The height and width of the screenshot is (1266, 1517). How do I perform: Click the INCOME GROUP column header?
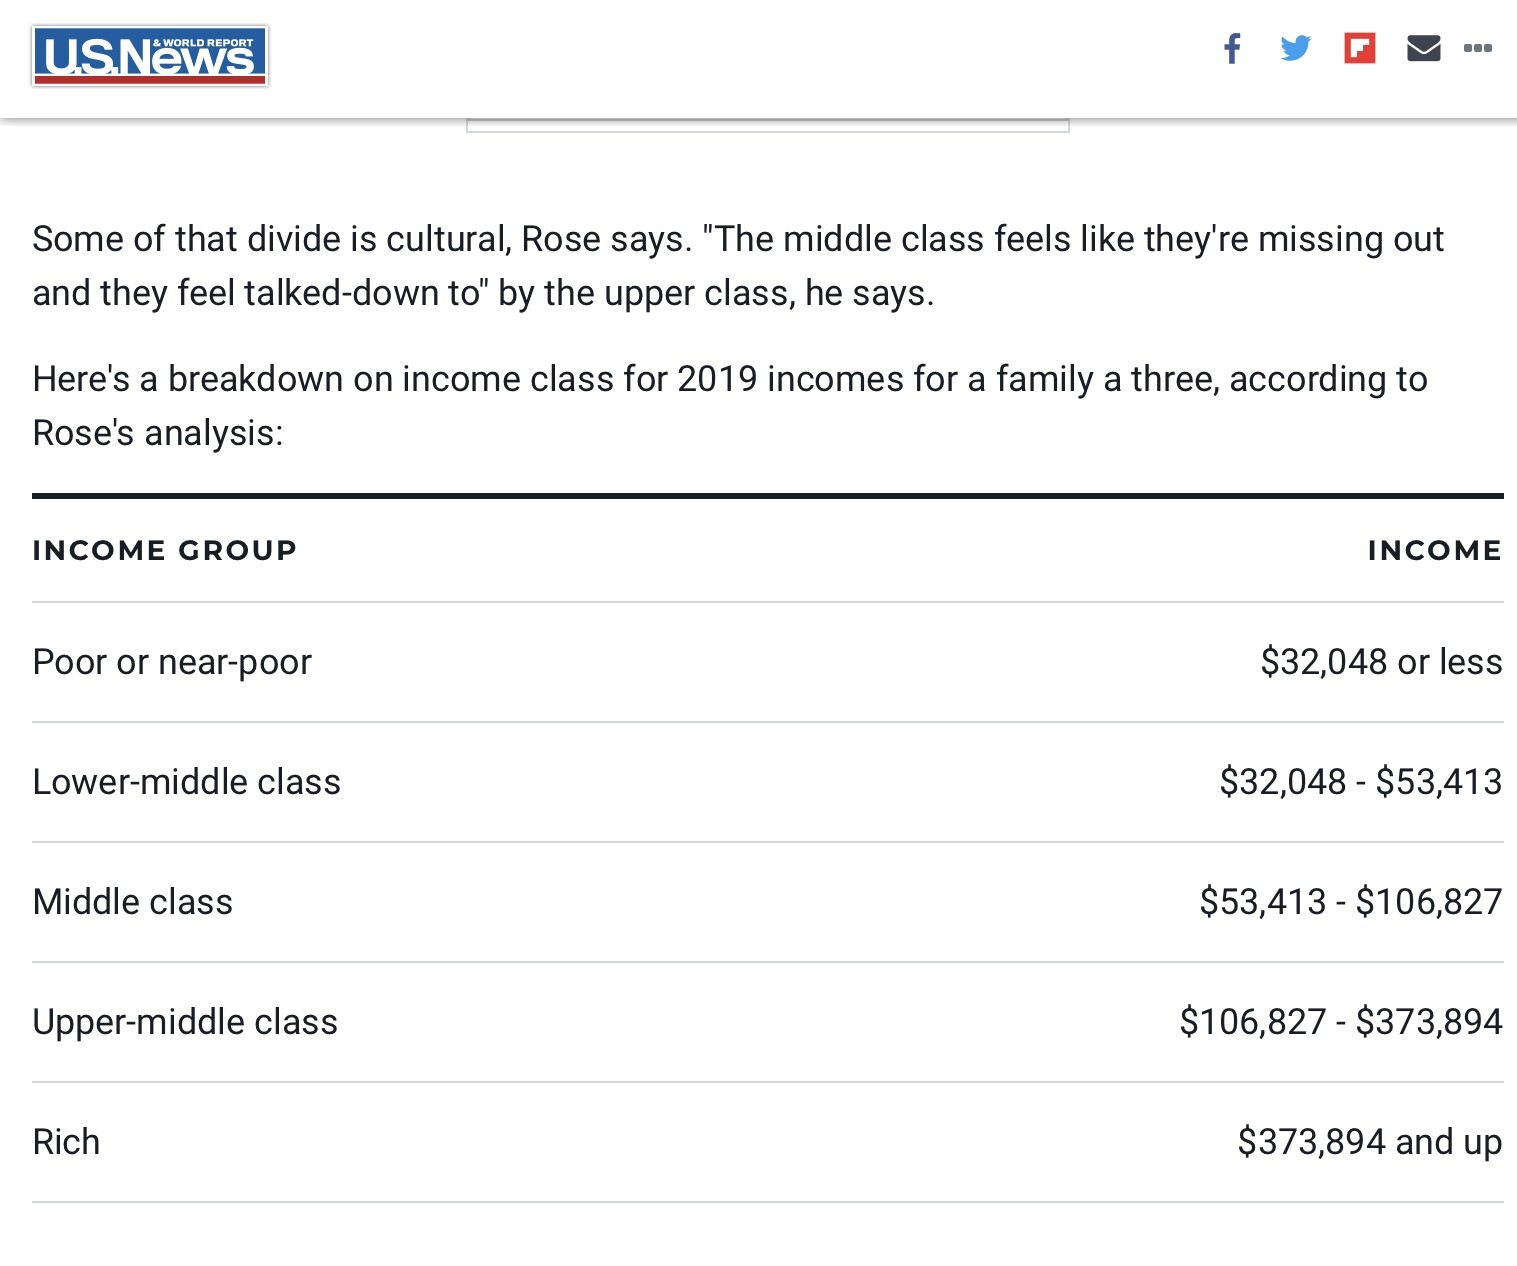(x=165, y=550)
